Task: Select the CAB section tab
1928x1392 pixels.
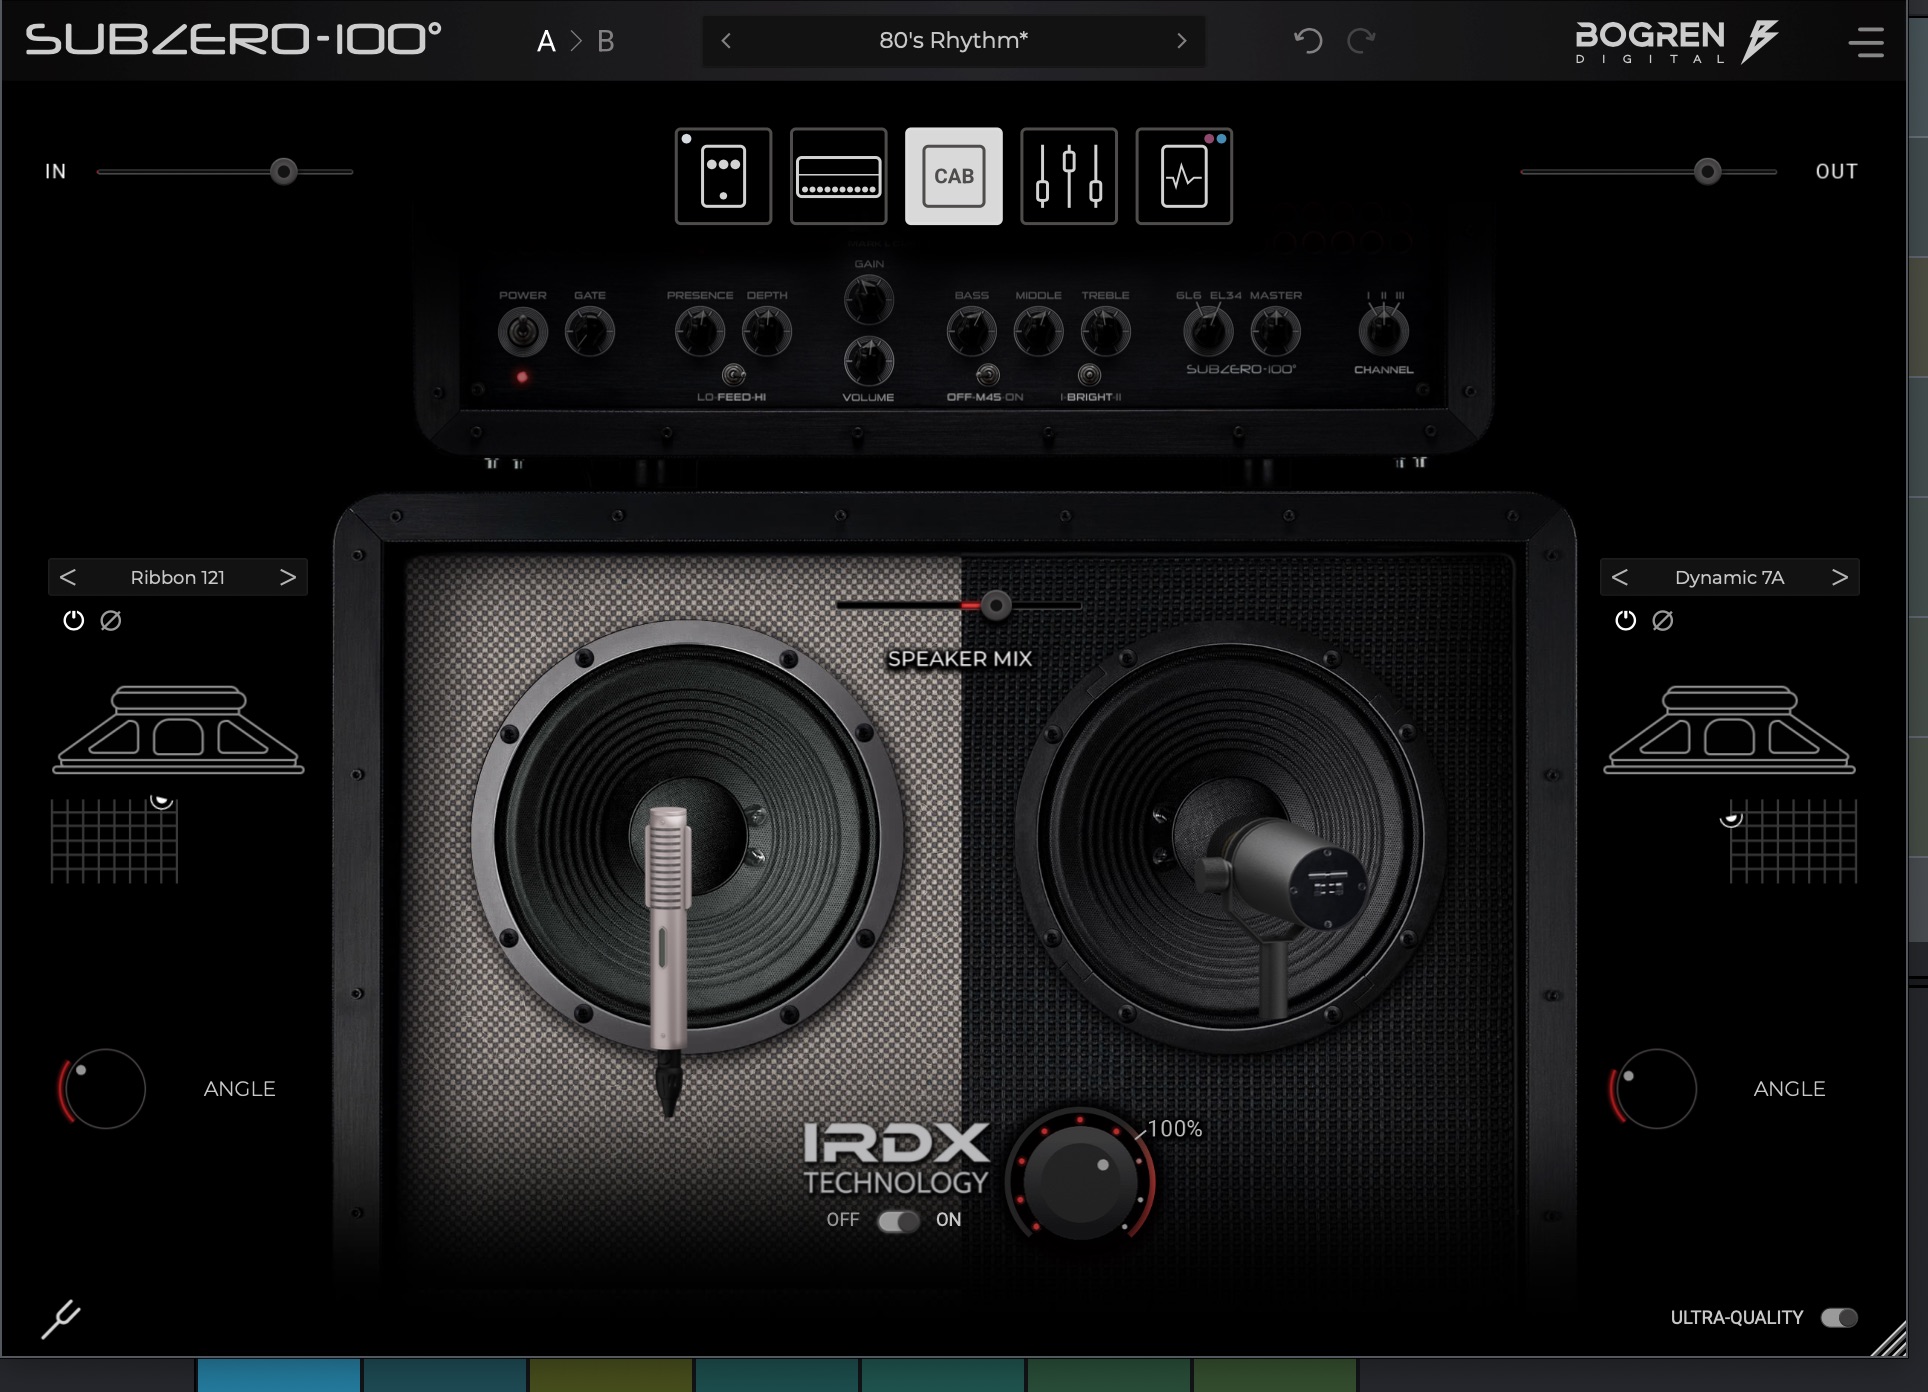Action: point(953,176)
